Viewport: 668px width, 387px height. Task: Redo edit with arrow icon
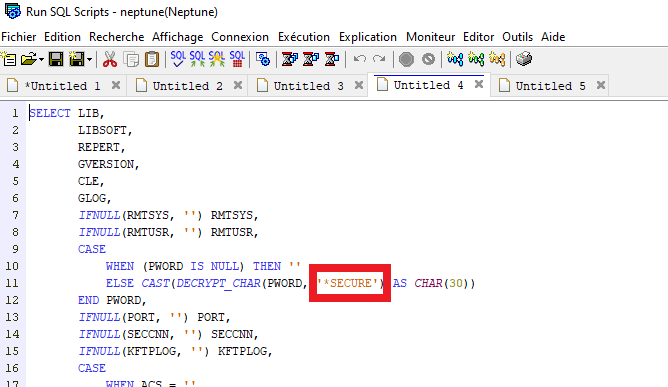click(379, 59)
